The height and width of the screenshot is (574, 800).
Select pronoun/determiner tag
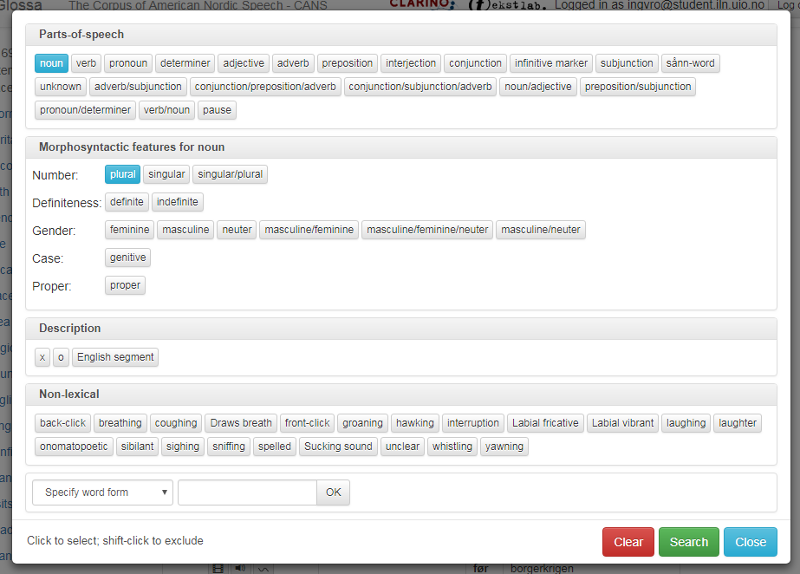click(x=85, y=110)
